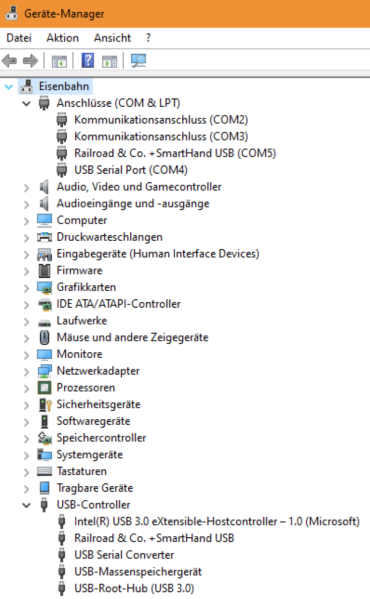
Task: Select Kommunikationsanschluss (COM2) text
Action: (x=161, y=120)
